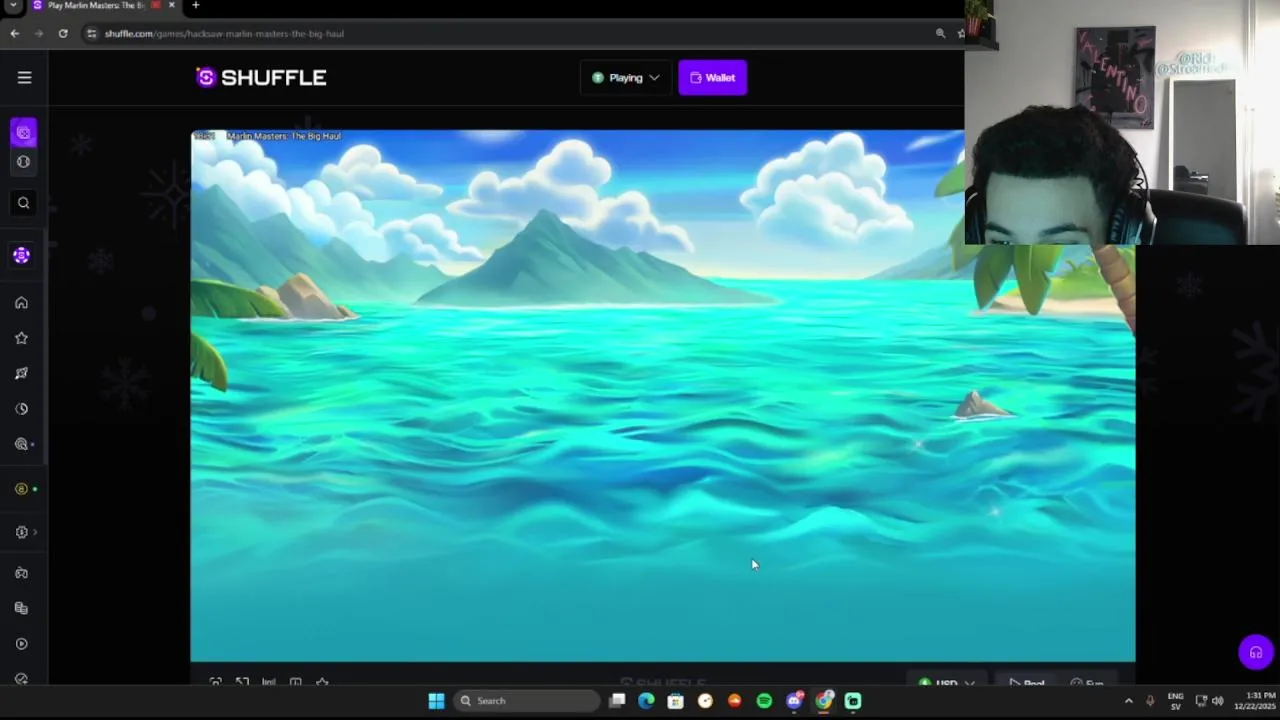Show hidden icons in the system tray

[x=1129, y=701]
